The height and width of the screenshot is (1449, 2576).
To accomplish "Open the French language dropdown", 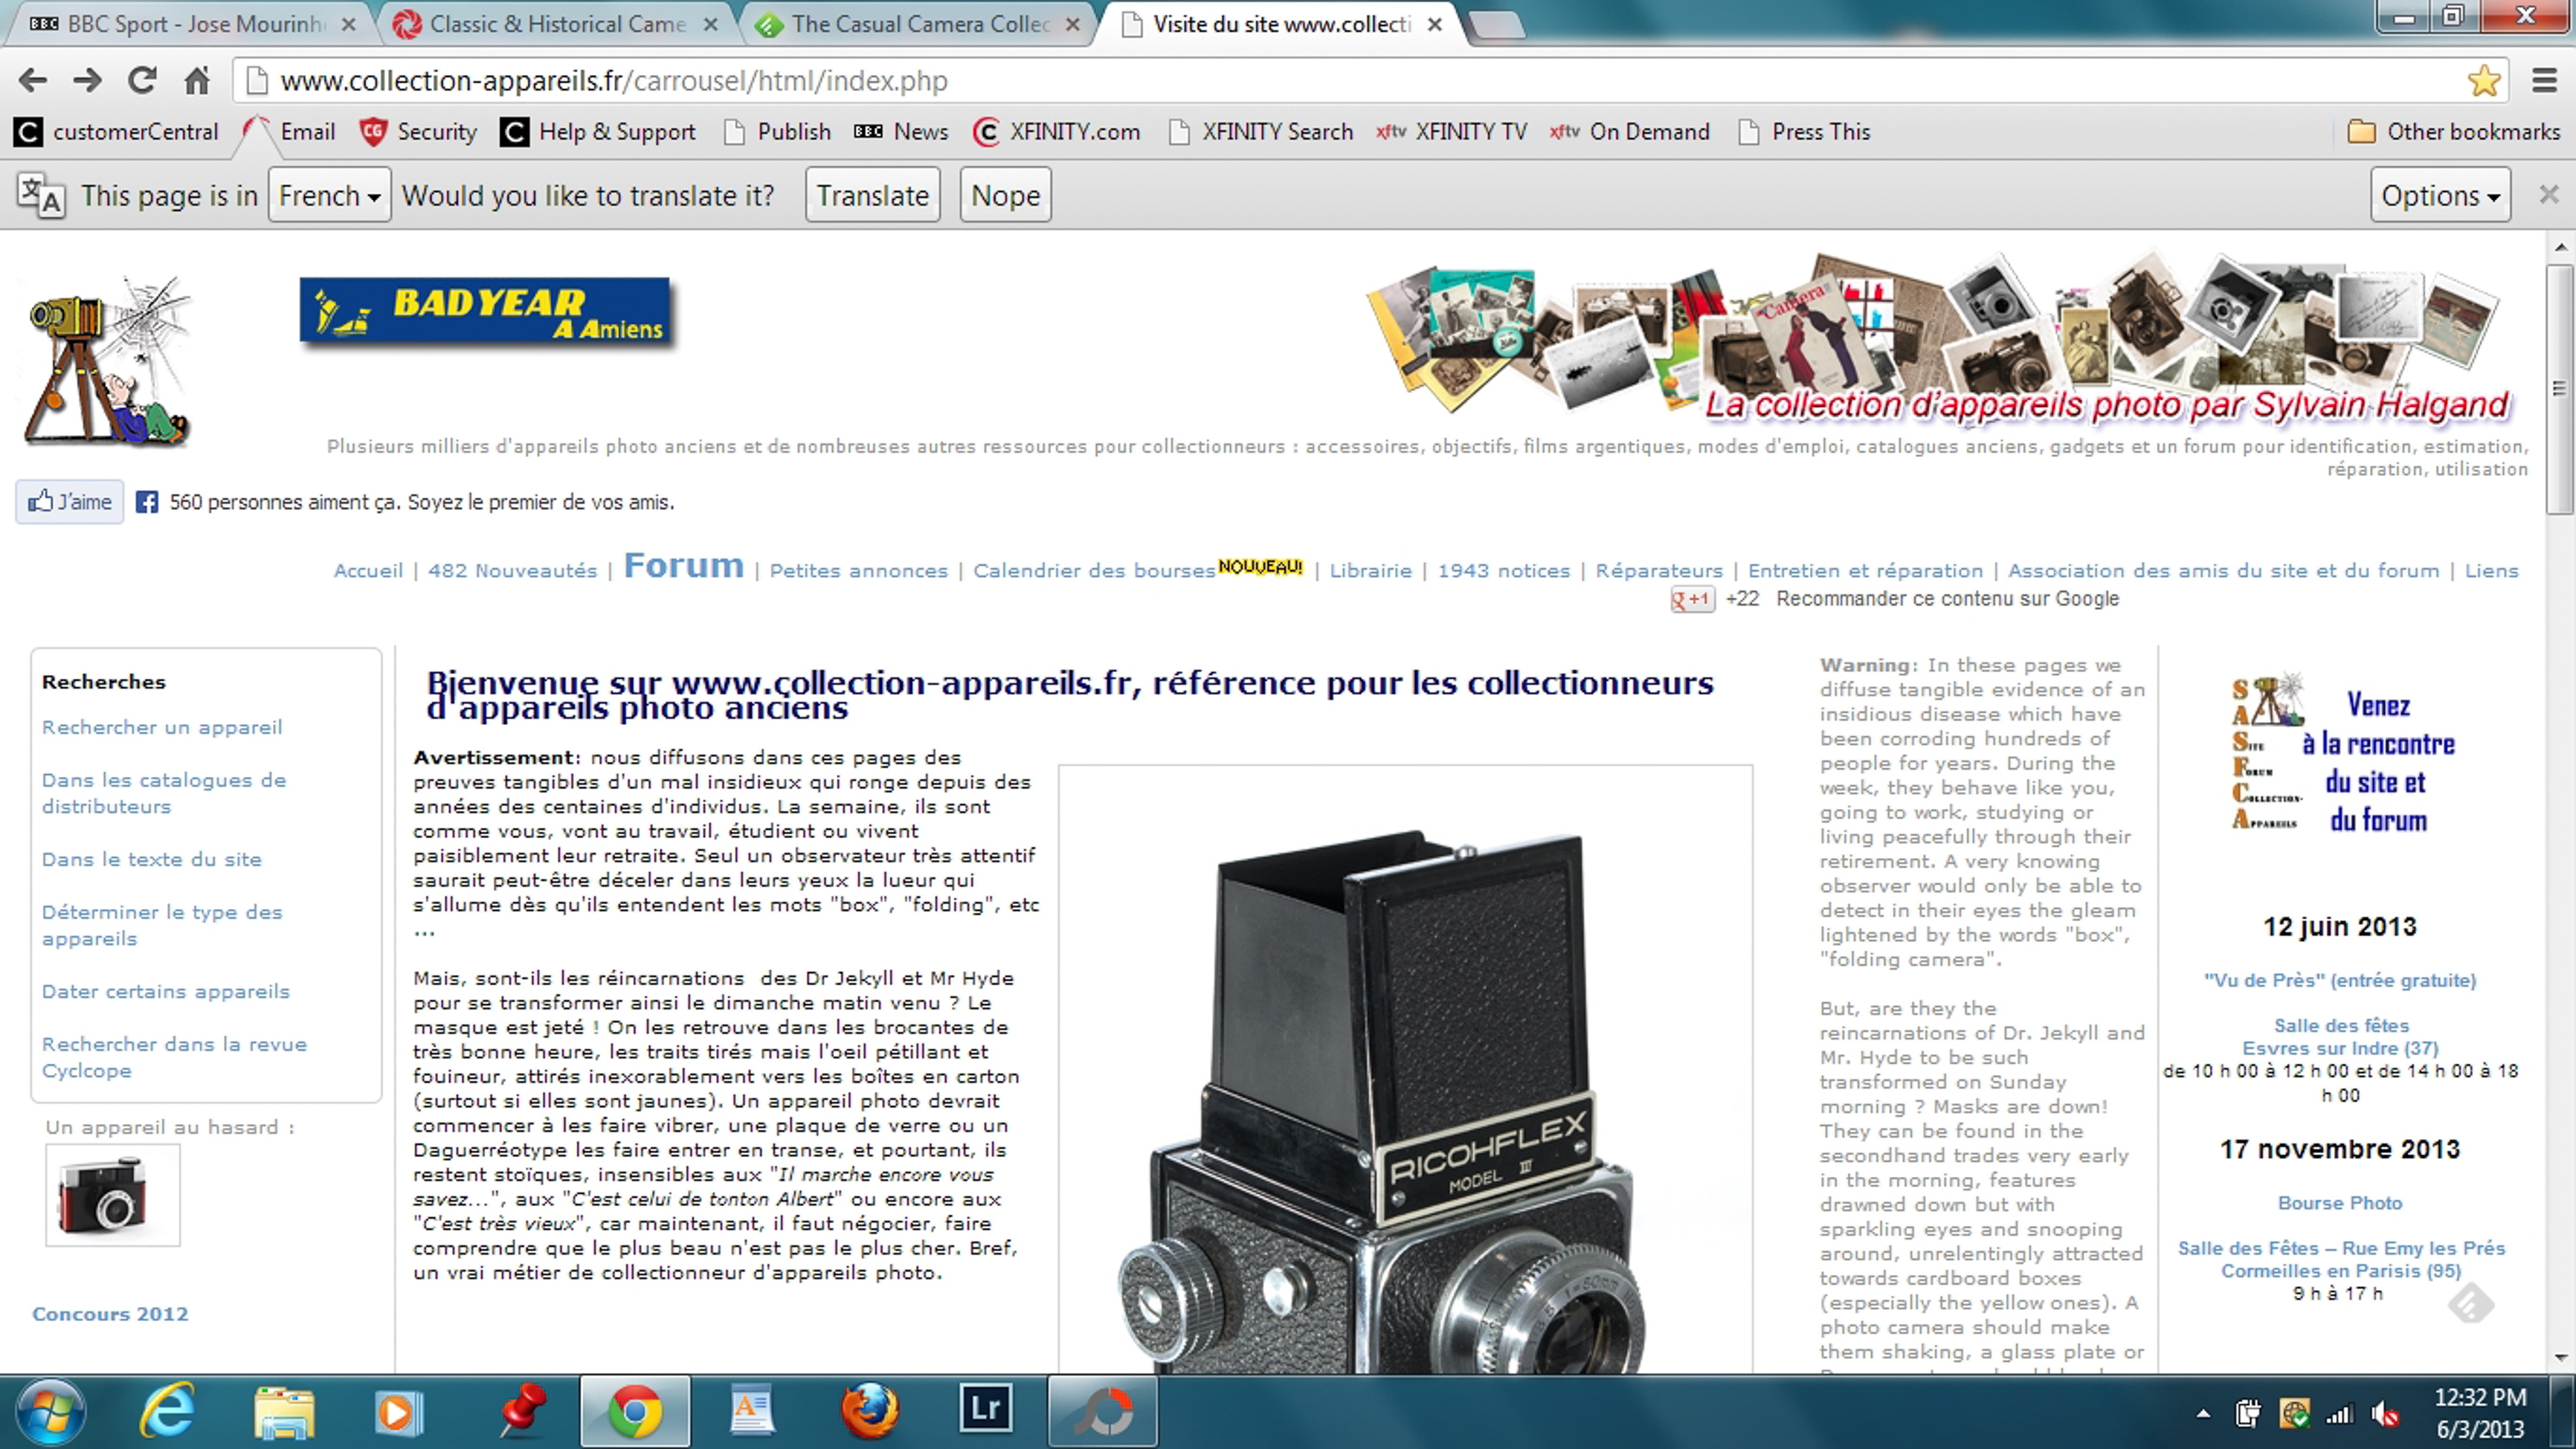I will (x=329, y=196).
